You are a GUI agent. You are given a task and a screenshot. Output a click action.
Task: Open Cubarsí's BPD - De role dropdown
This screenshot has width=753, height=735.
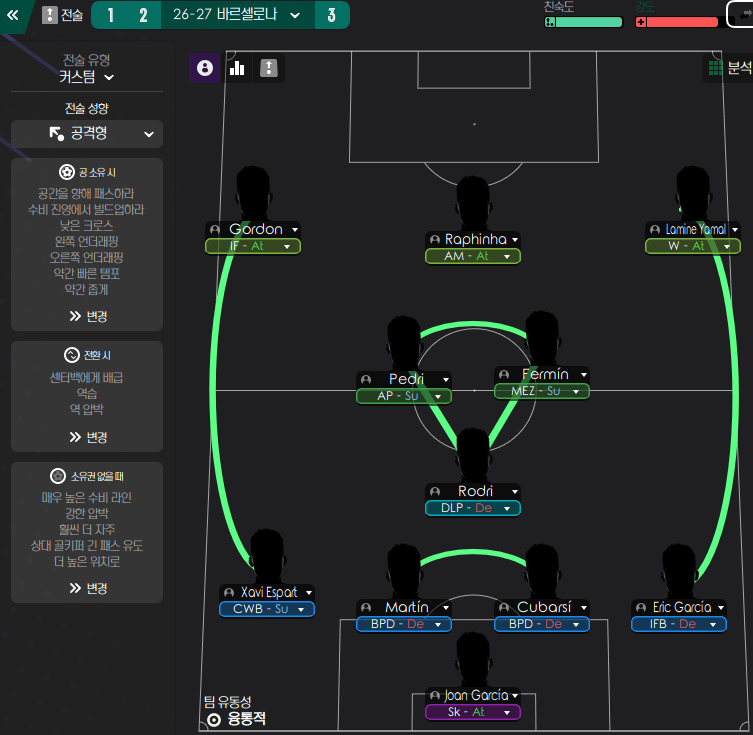(542, 624)
